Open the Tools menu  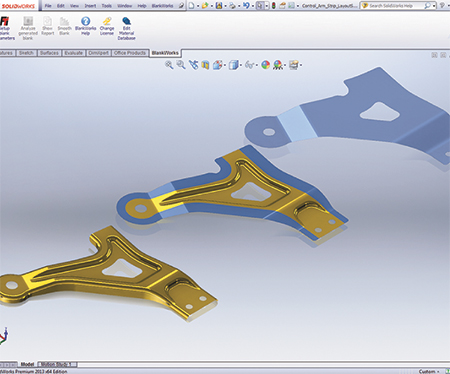(x=106, y=6)
